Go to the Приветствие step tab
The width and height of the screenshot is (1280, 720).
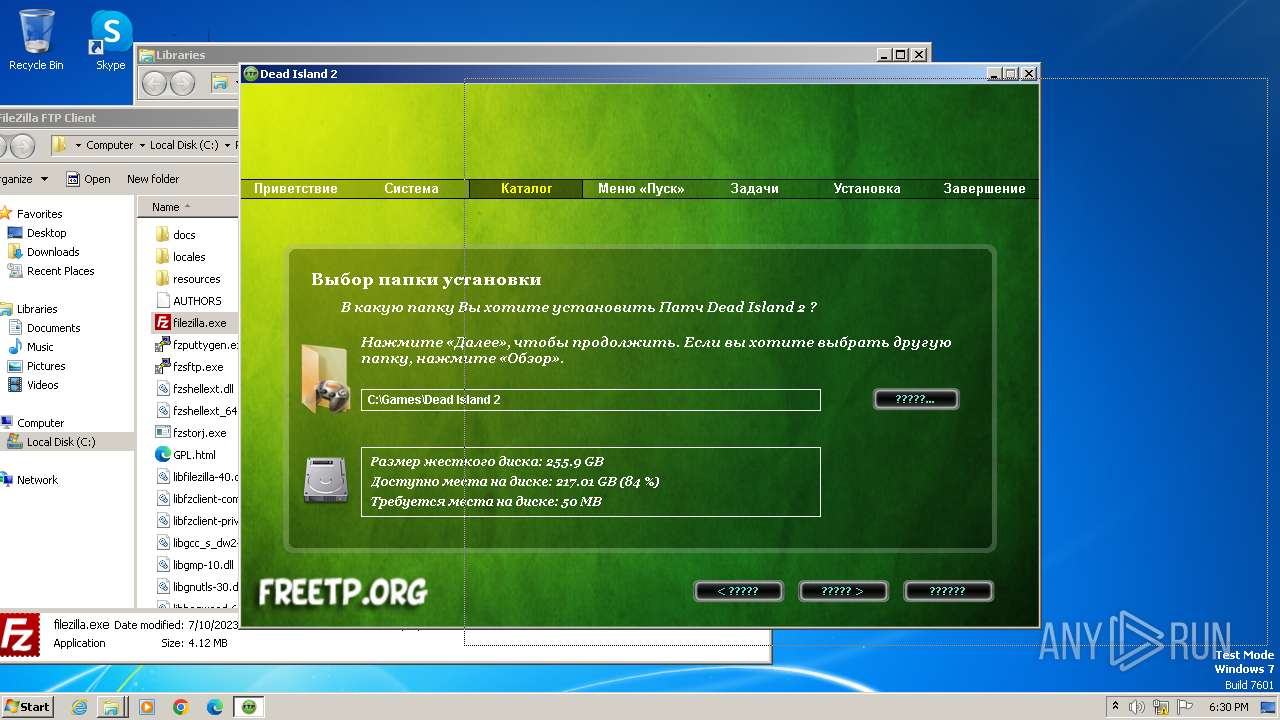tap(296, 188)
